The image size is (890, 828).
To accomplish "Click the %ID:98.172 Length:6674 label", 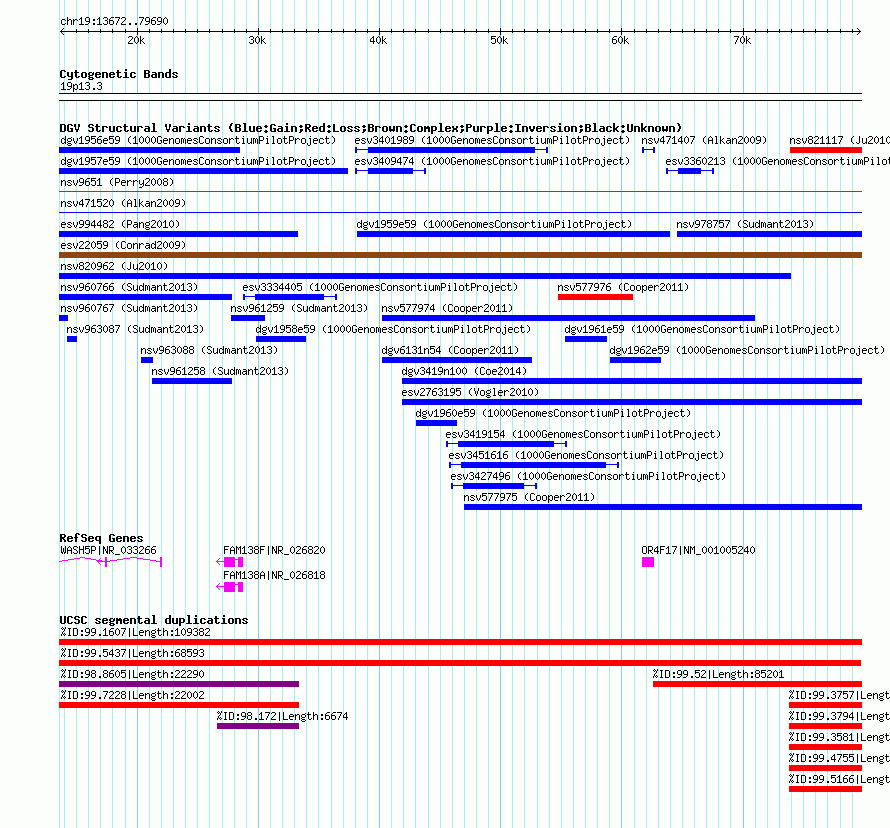I will (282, 716).
